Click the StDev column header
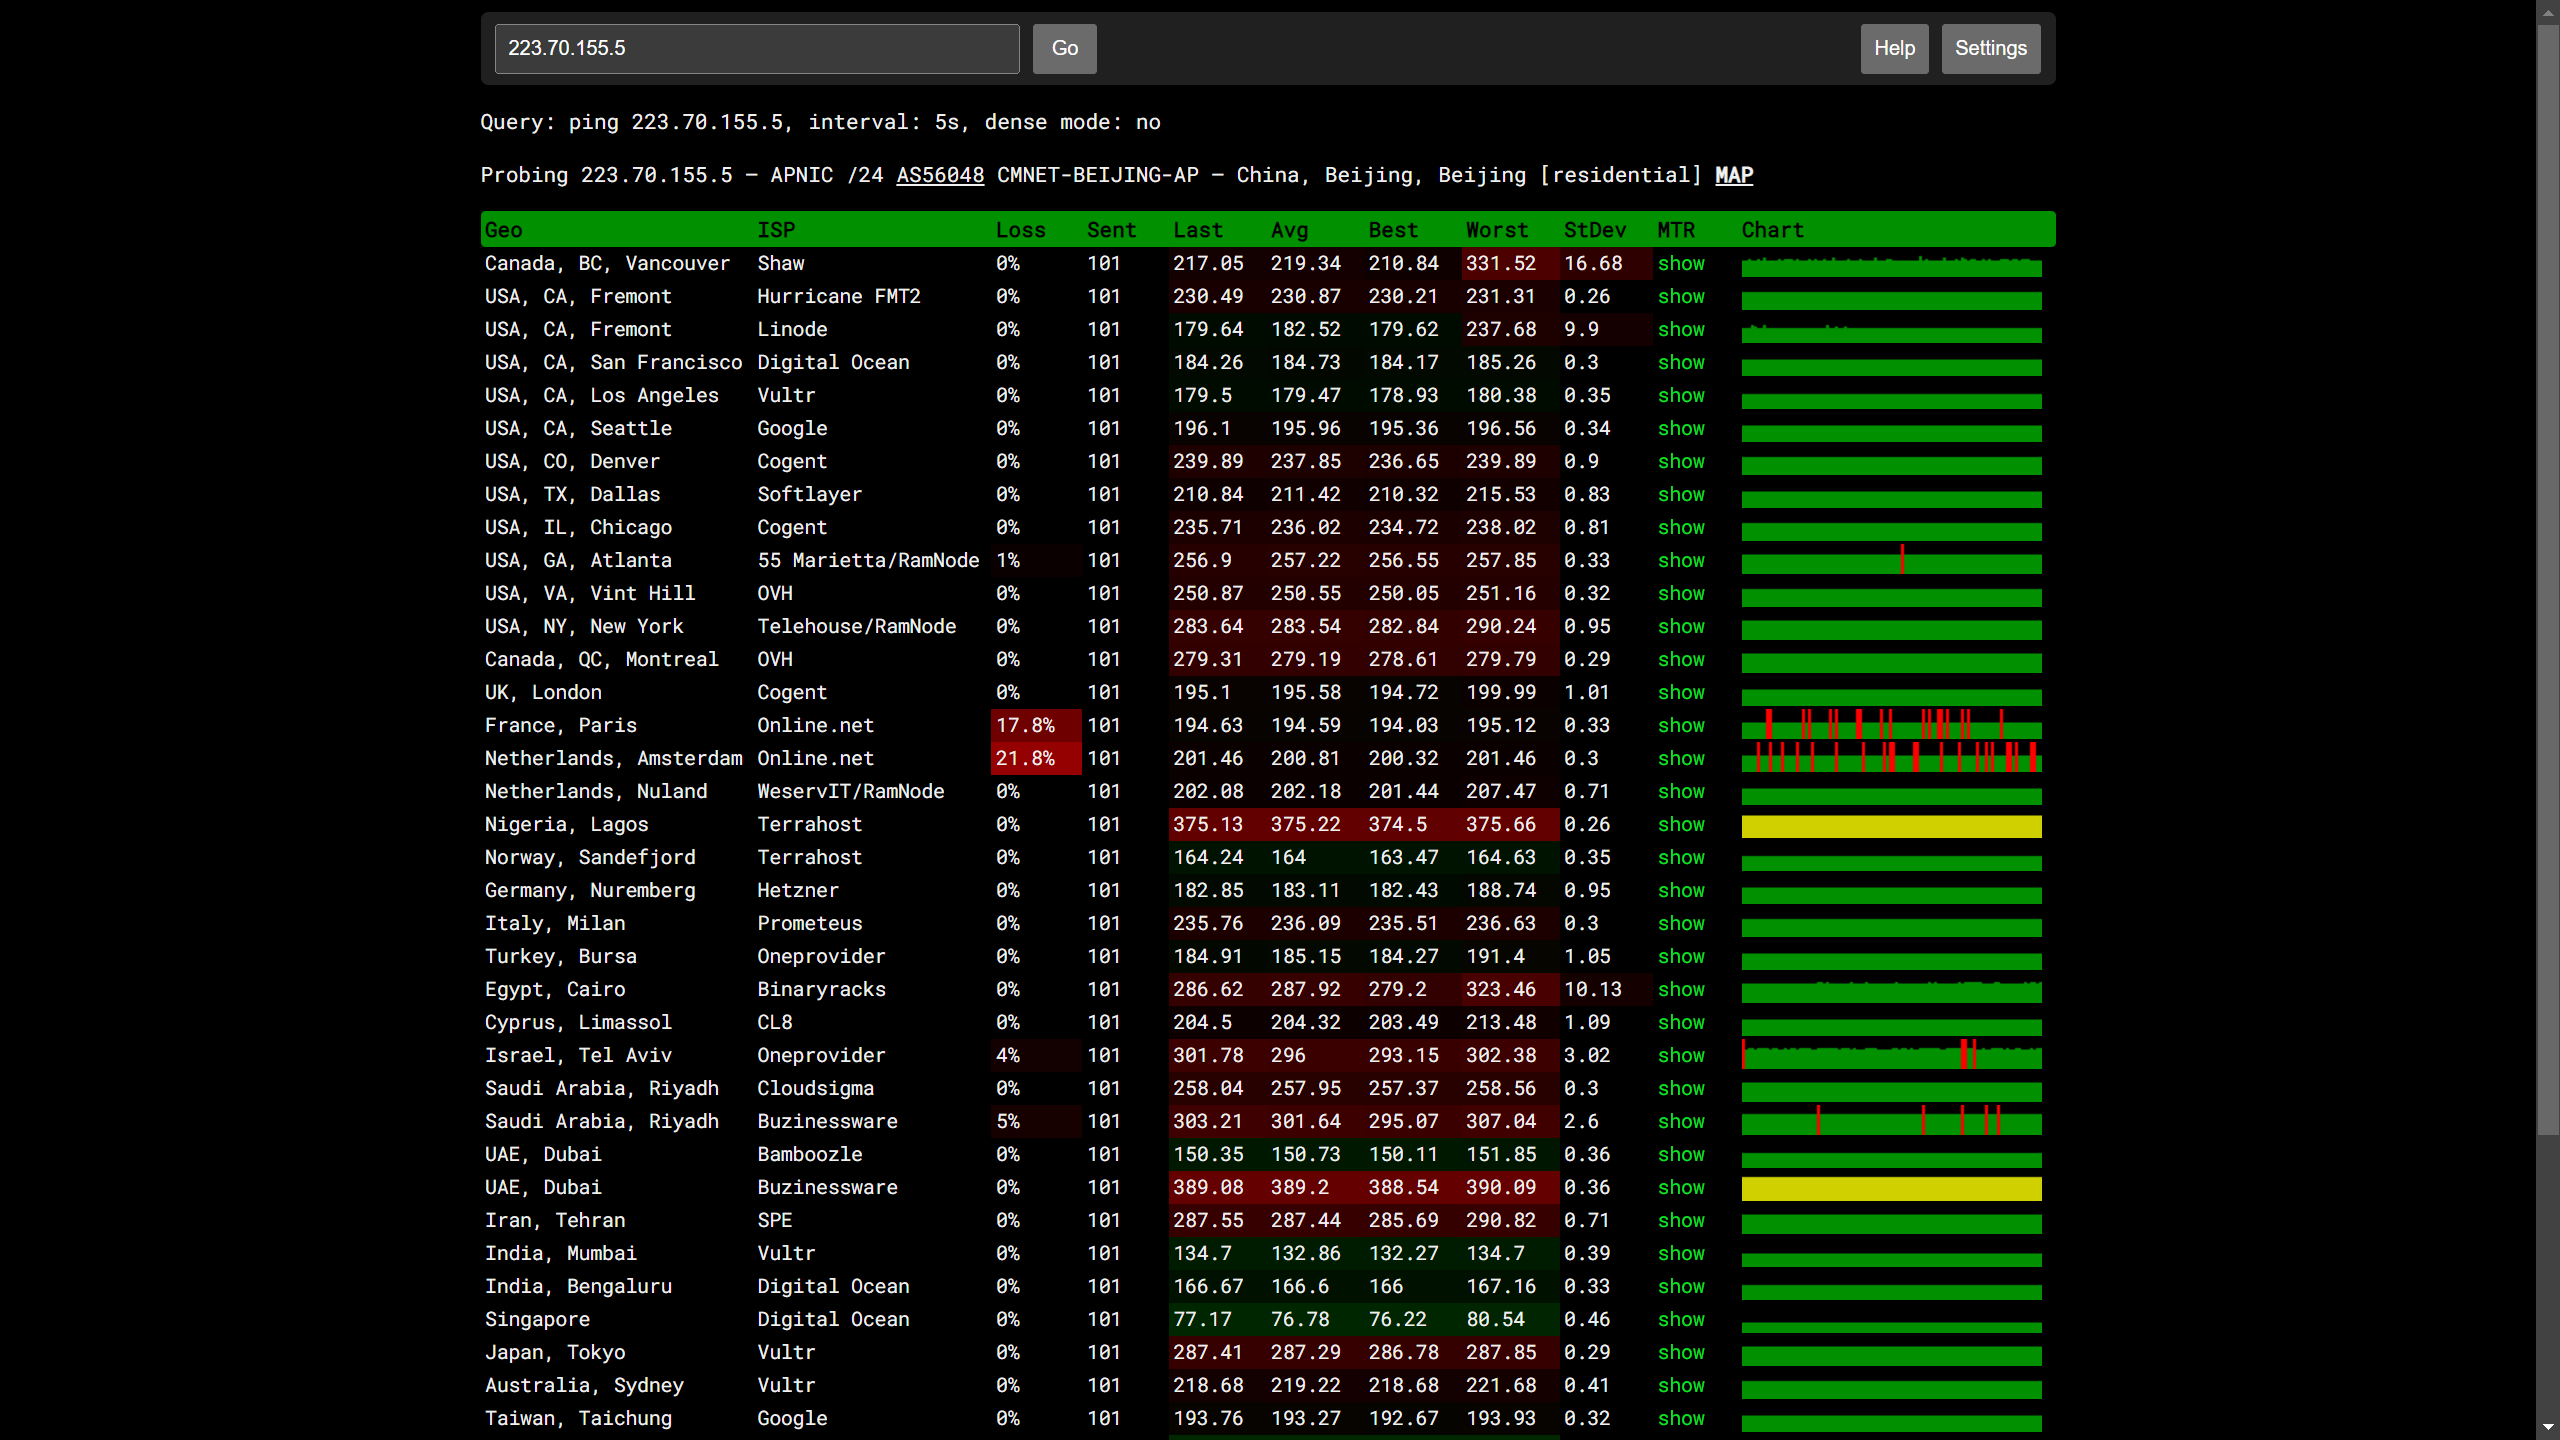2560x1440 pixels. 1594,230
